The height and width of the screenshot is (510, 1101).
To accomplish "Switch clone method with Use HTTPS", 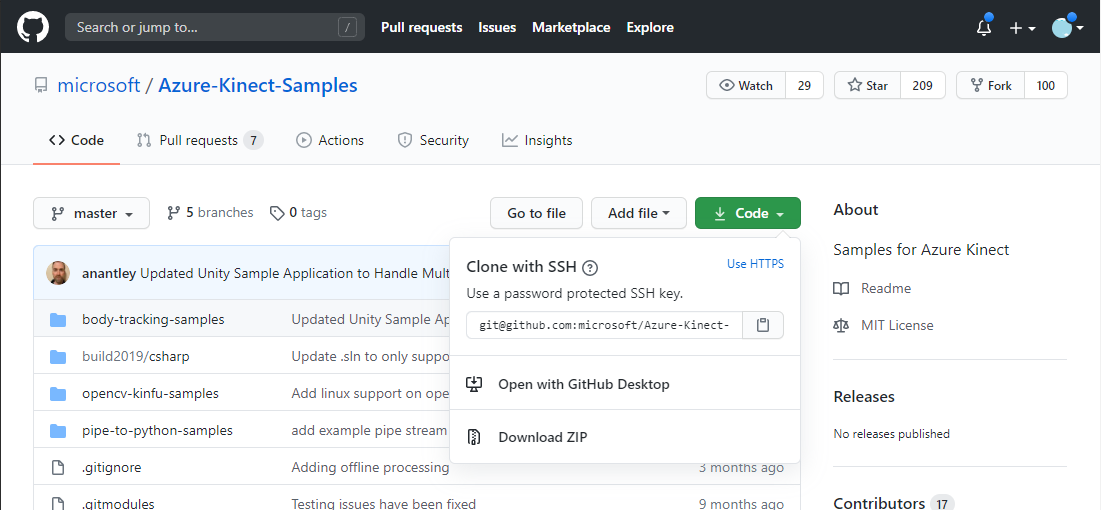I will tap(755, 264).
